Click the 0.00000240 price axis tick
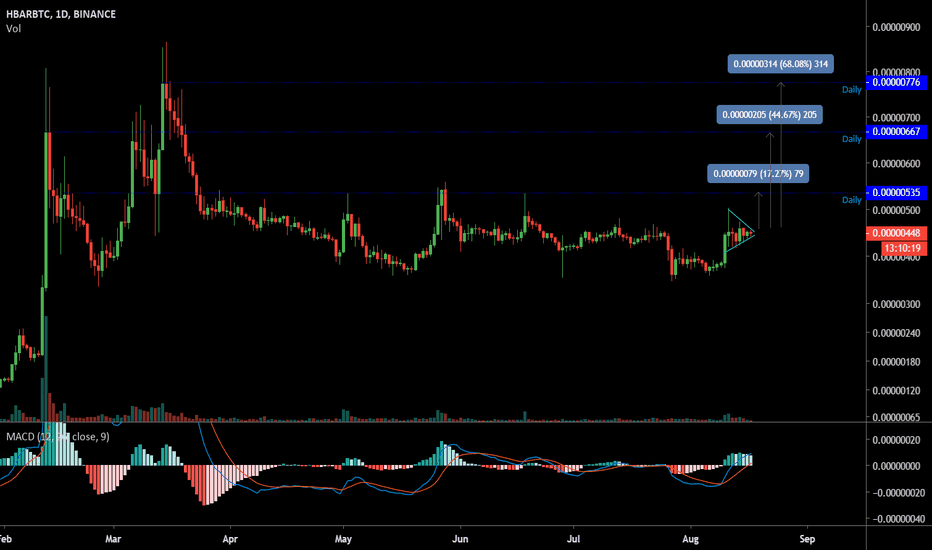Viewport: 932px width, 550px height. tap(896, 333)
